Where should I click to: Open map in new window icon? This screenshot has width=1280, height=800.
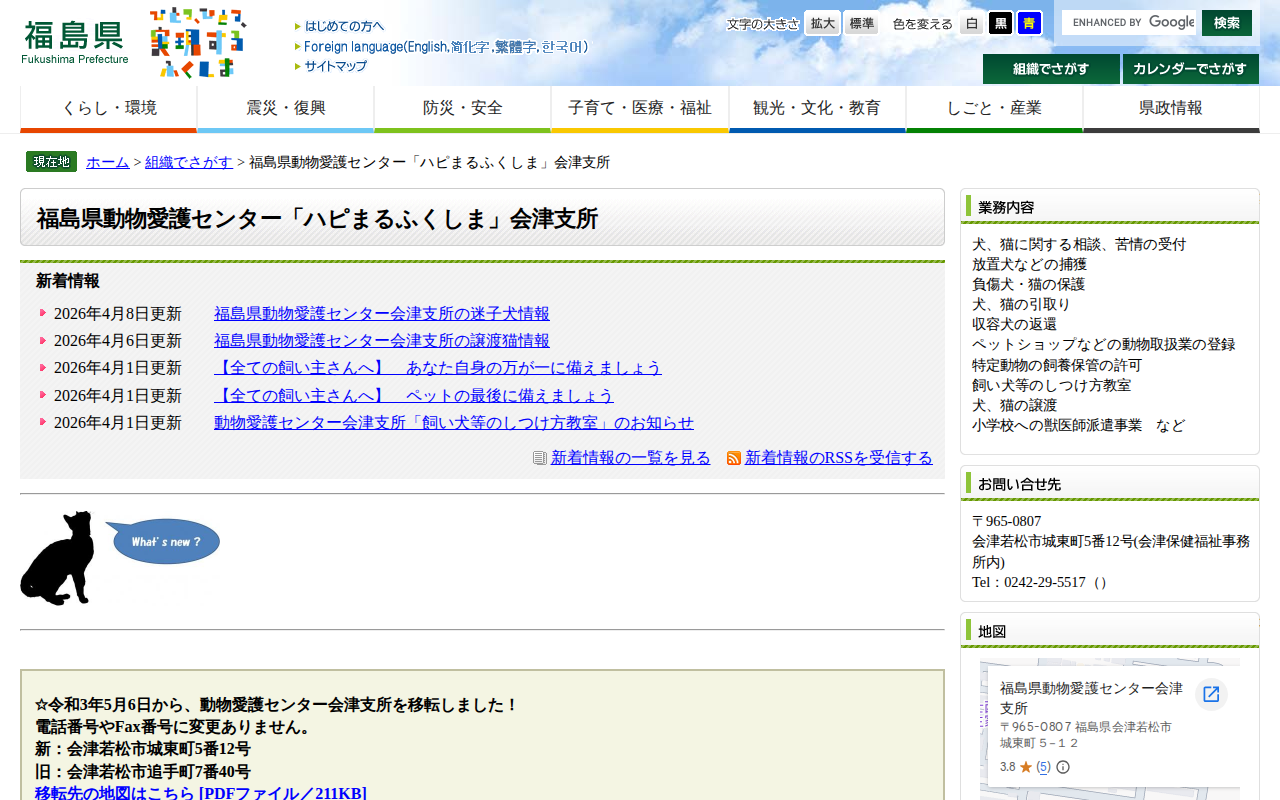point(1211,694)
